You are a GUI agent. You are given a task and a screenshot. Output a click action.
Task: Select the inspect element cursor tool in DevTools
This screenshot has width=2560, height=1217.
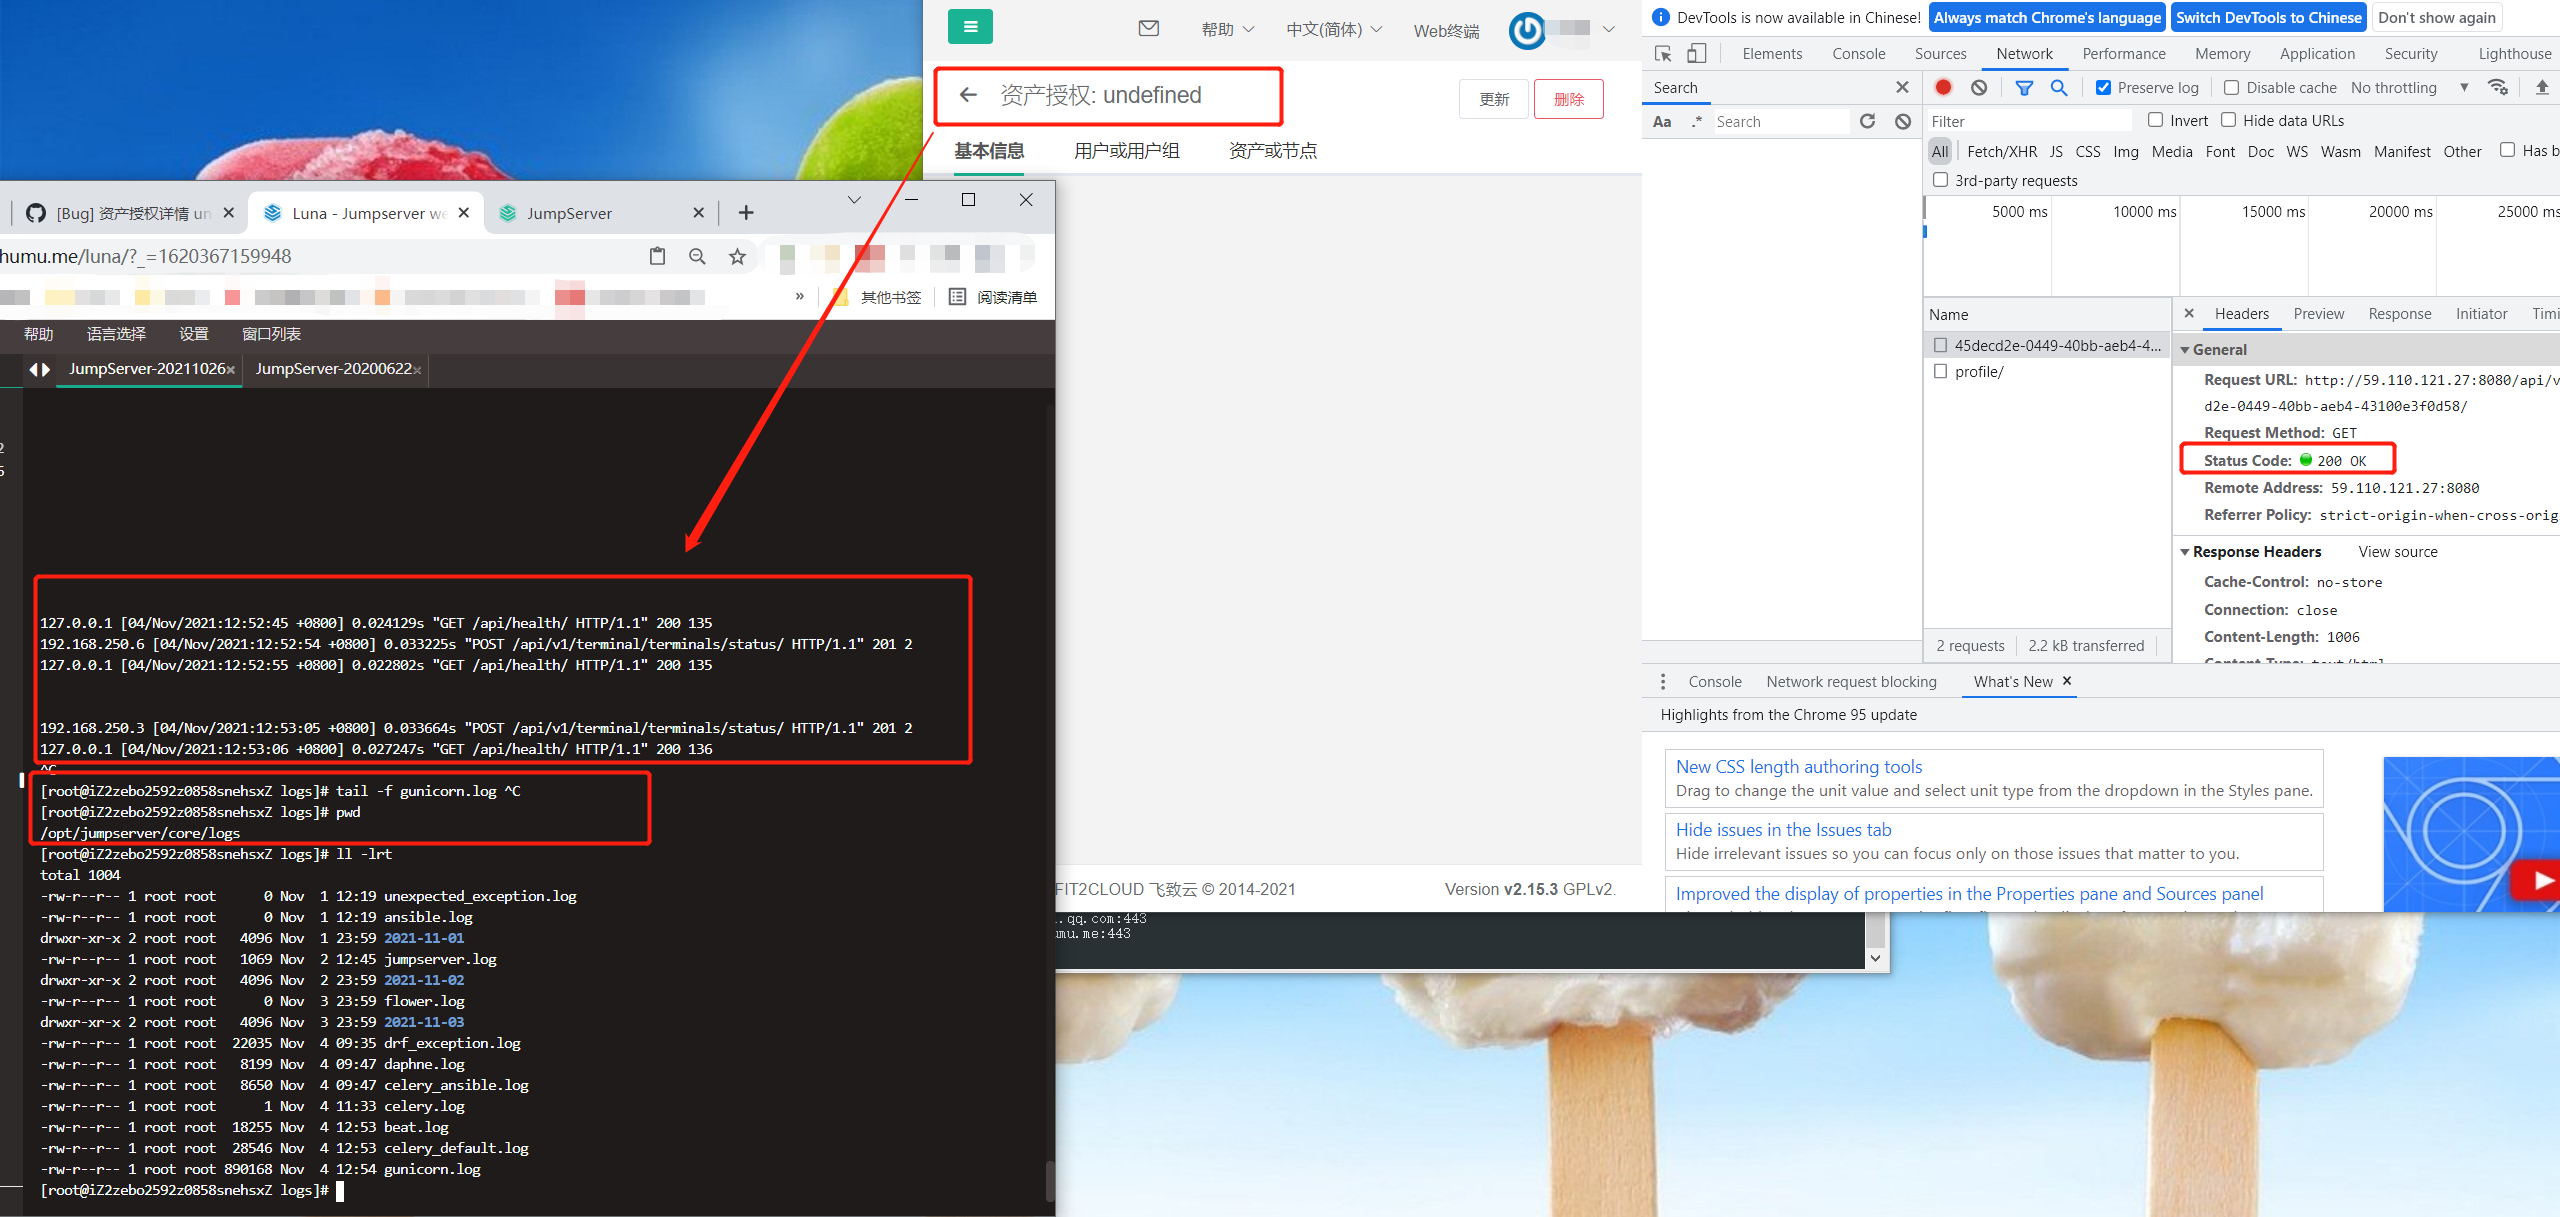click(x=1662, y=53)
